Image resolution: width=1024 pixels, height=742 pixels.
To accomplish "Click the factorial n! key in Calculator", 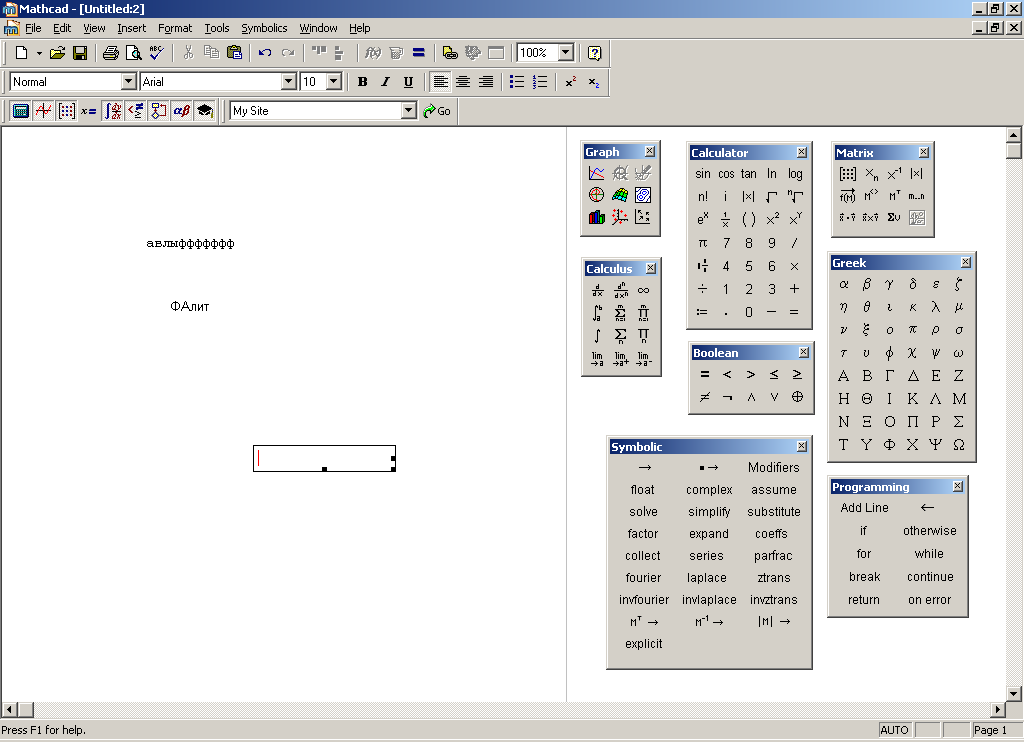I will click(x=703, y=197).
